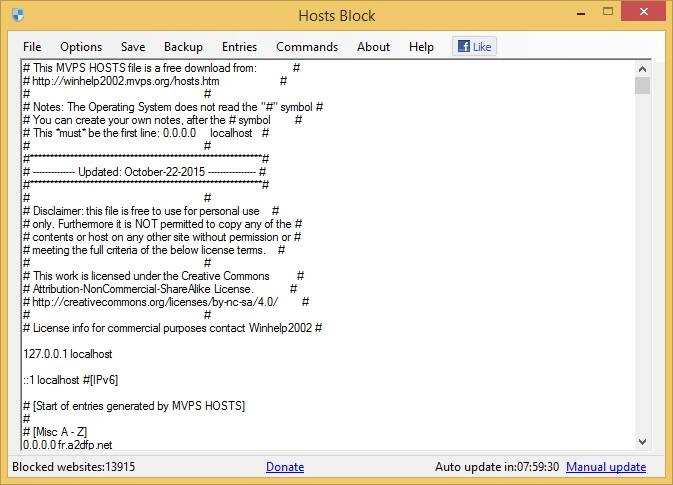The image size is (673, 485).
Task: Click 'This work is licensed under the Creative Commons' line
Action: pos(164,276)
